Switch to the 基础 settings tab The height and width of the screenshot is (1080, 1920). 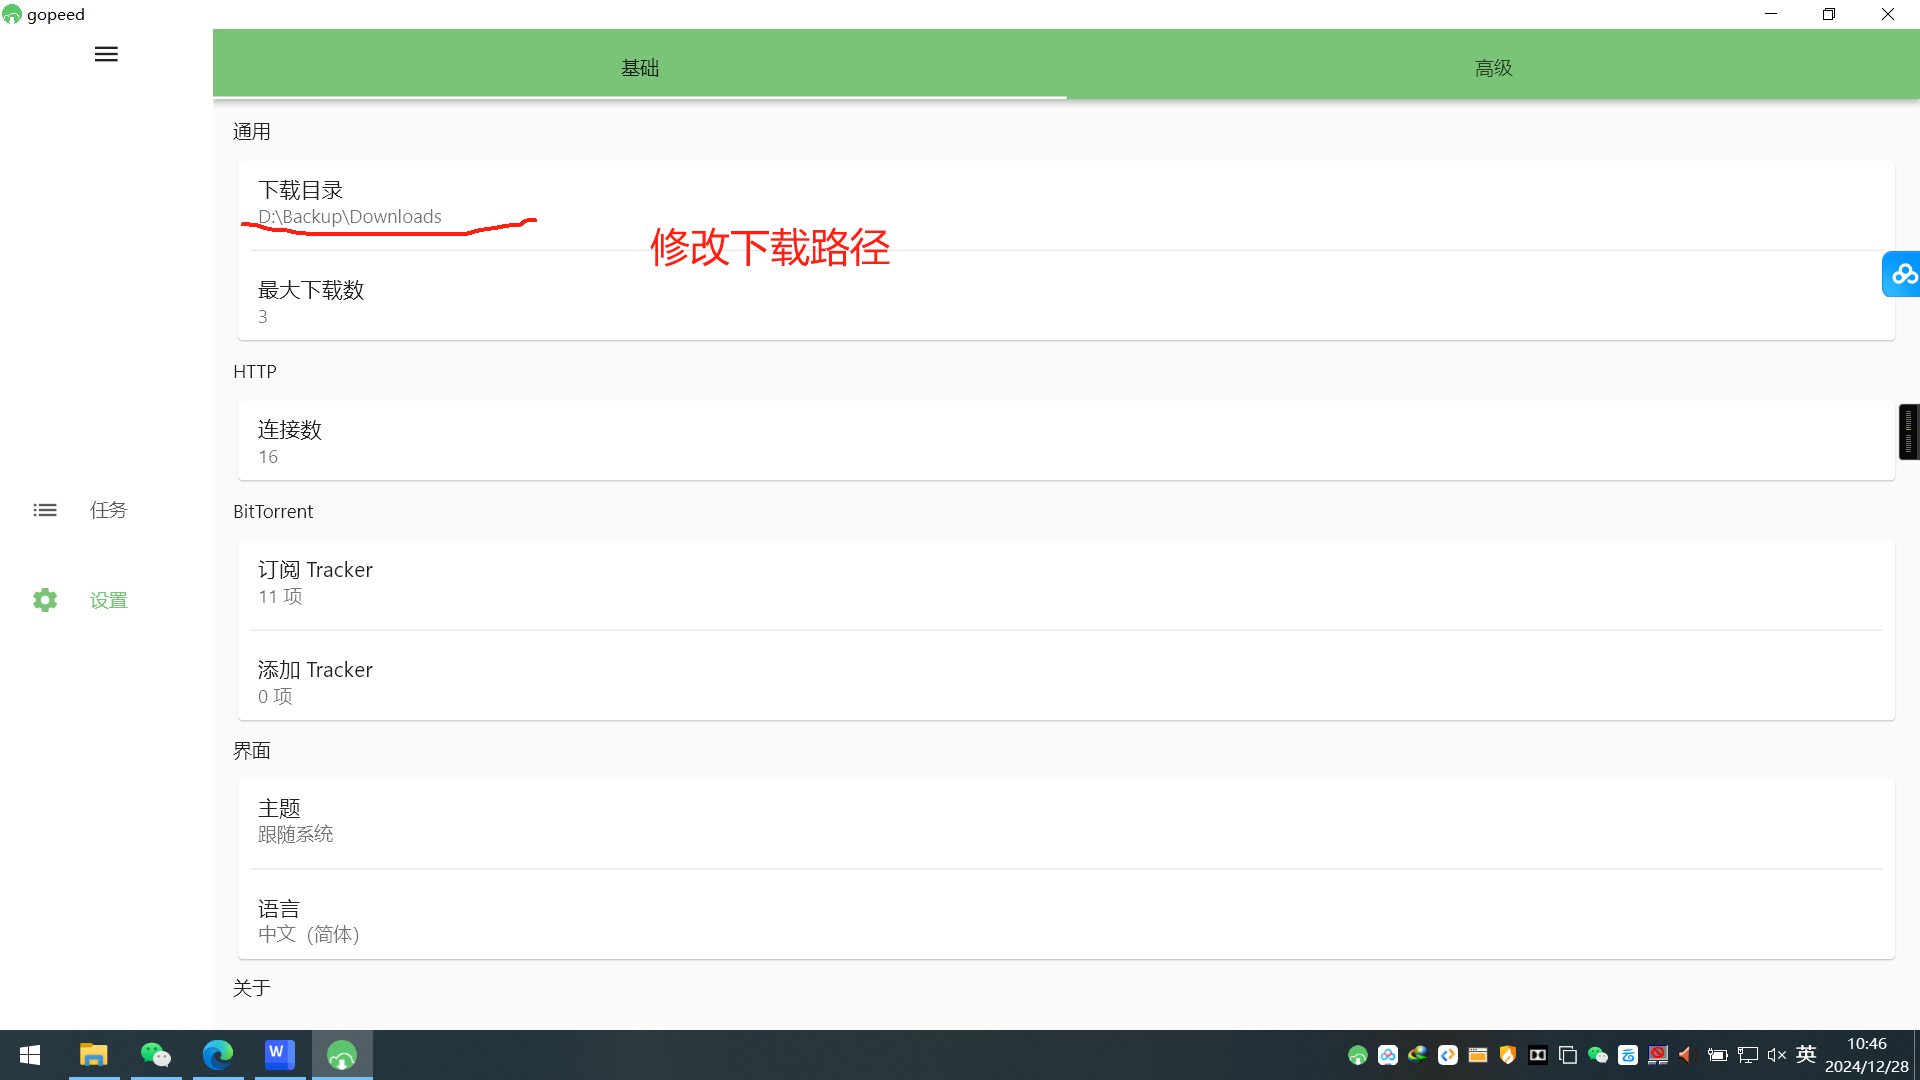coord(640,66)
